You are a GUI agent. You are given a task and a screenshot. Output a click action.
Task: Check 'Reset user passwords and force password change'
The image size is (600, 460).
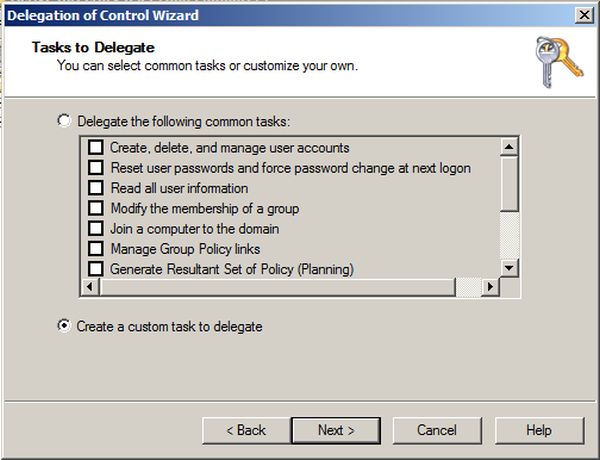coord(95,167)
